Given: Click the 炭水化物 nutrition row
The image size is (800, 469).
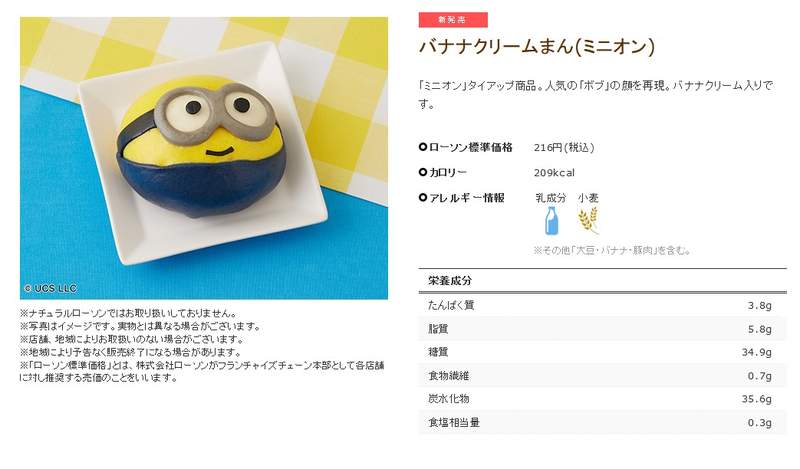Looking at the screenshot, I should point(603,399).
